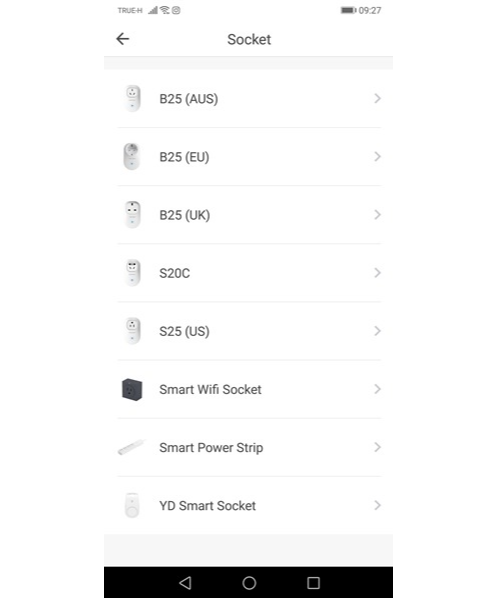Open recent apps square button
The height and width of the screenshot is (598, 498).
313,583
